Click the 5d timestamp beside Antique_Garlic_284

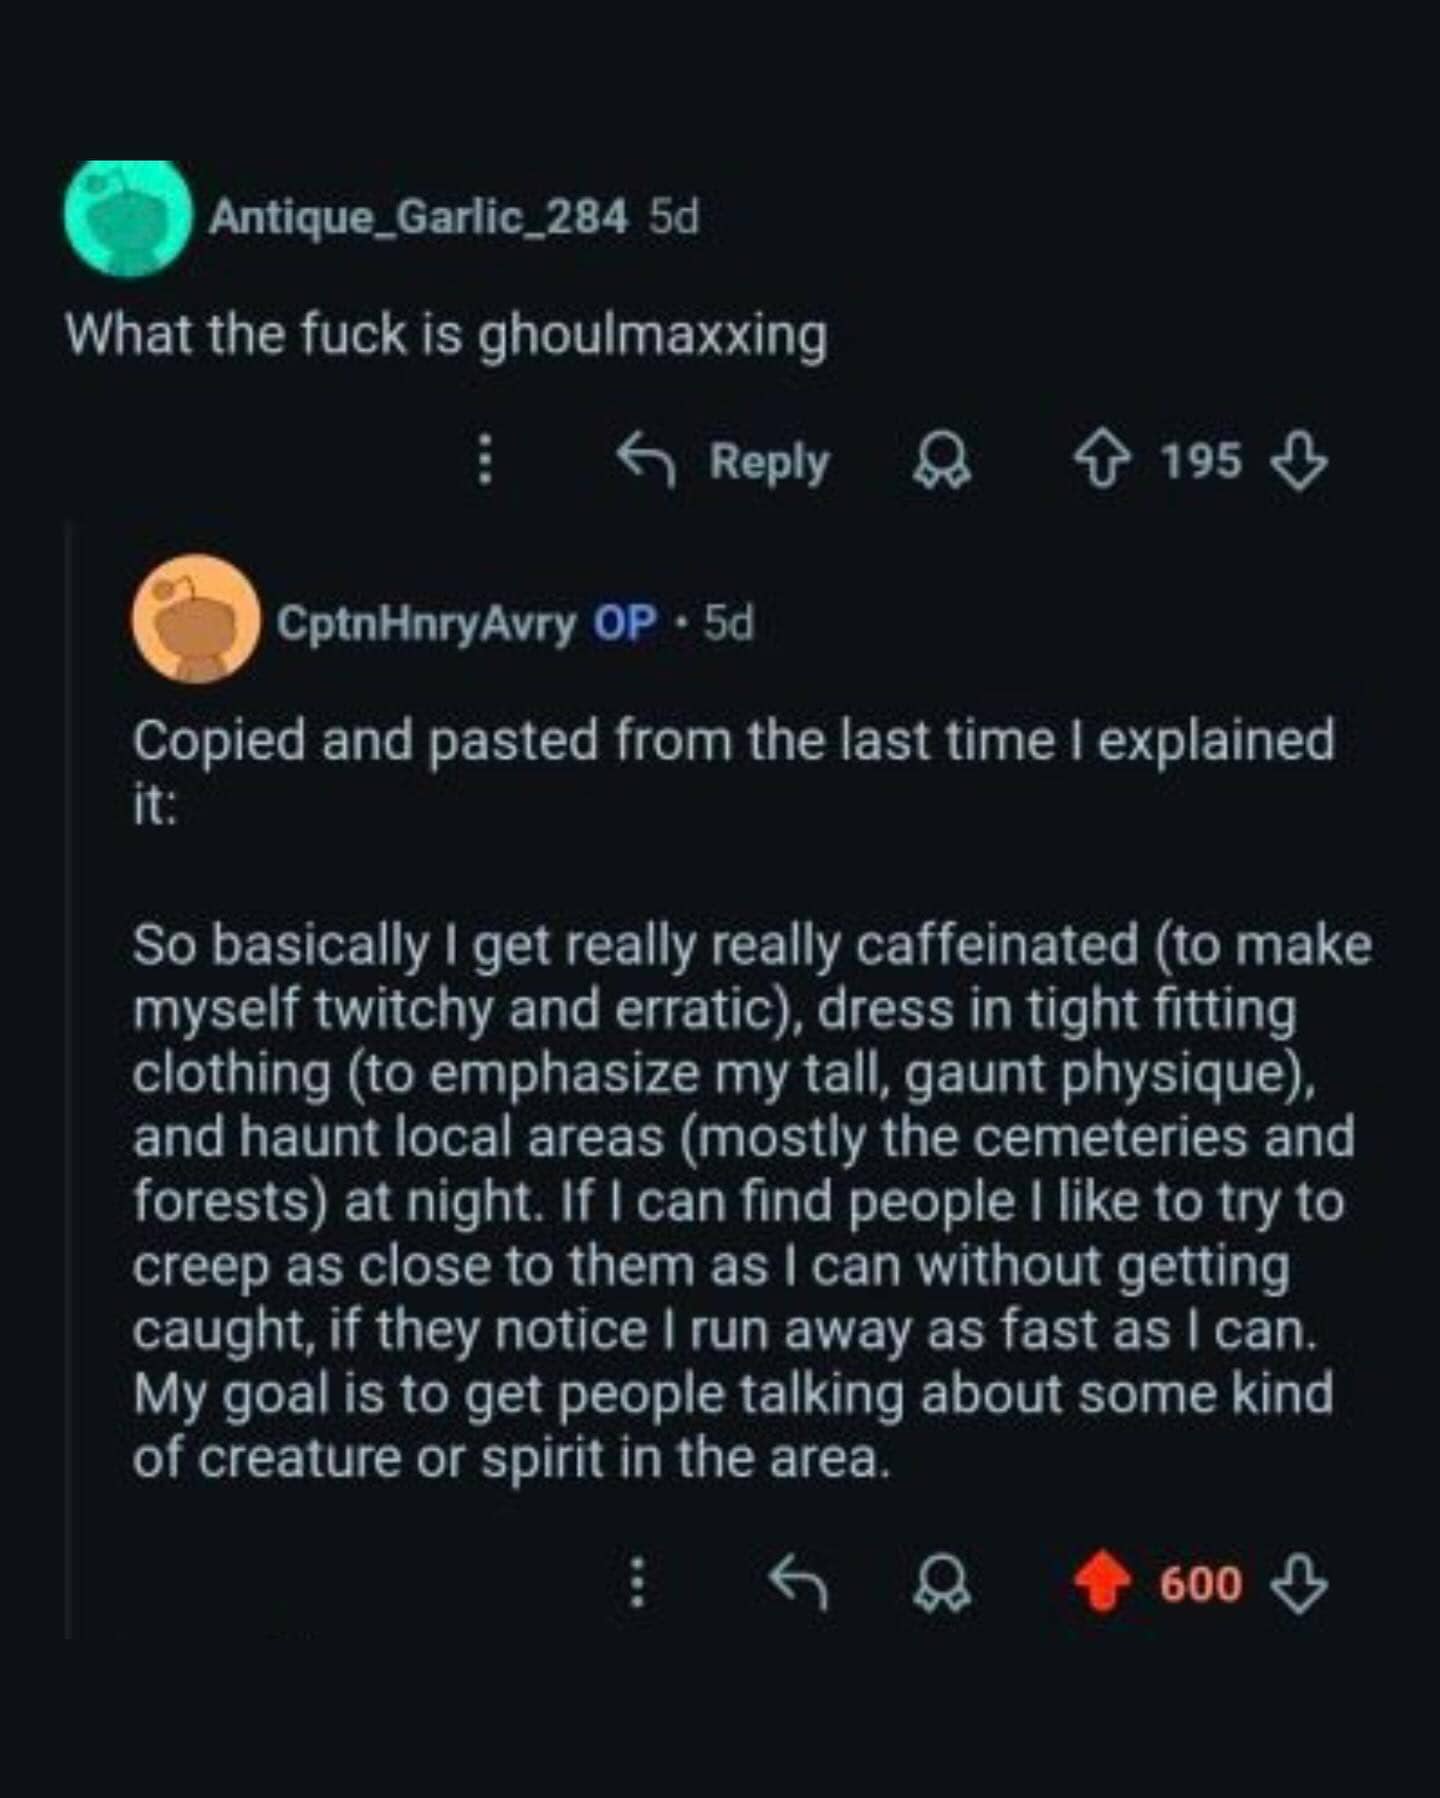click(x=674, y=217)
